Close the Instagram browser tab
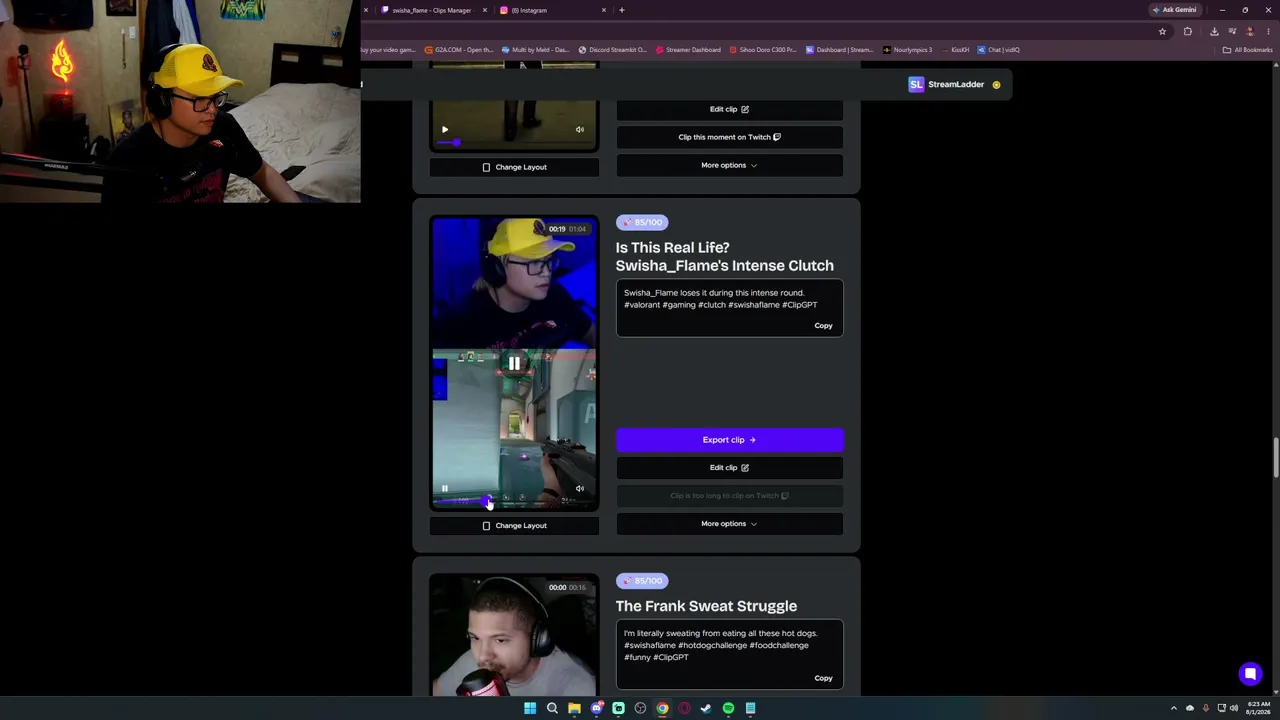Image resolution: width=1280 pixels, height=720 pixels. click(604, 10)
